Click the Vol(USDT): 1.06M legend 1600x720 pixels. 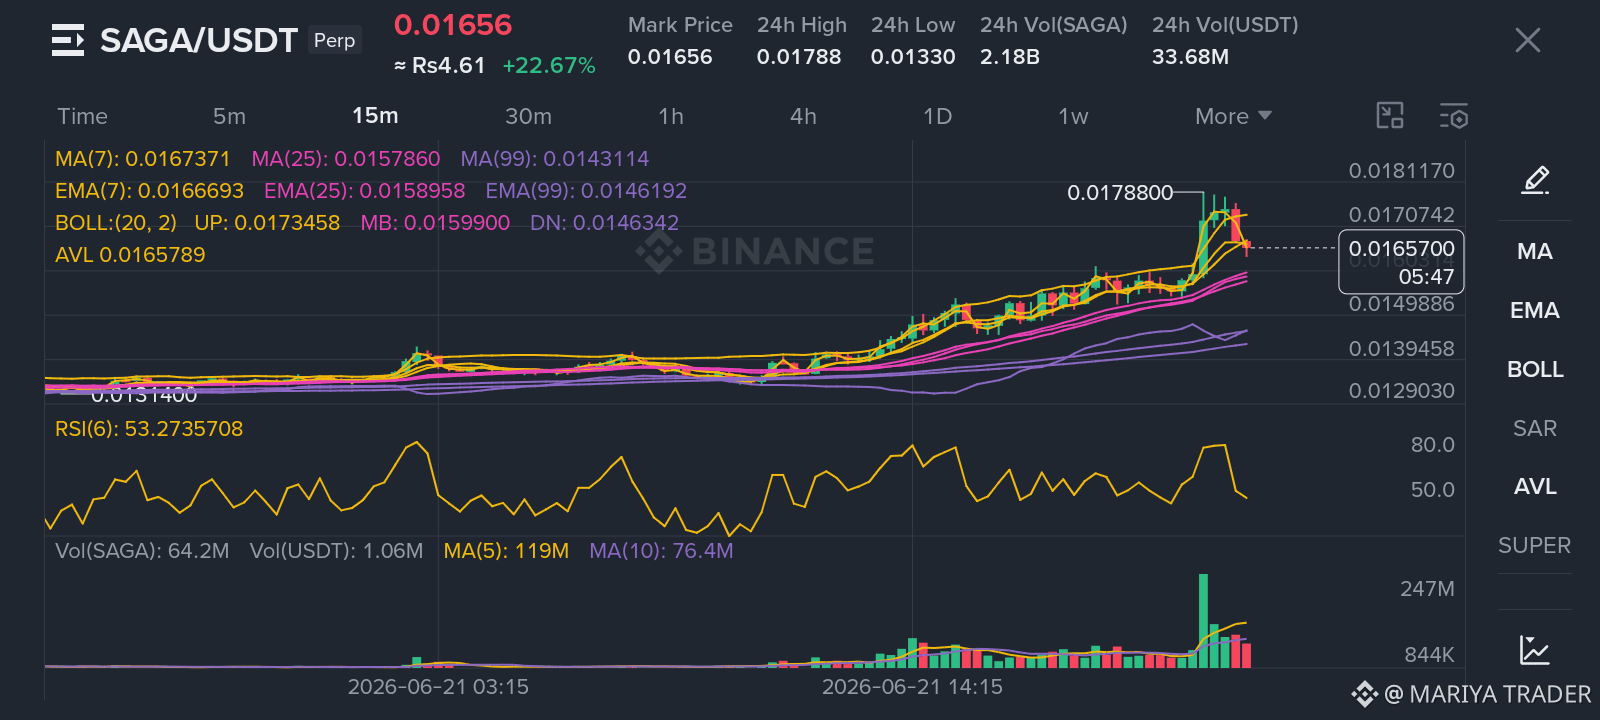point(336,551)
